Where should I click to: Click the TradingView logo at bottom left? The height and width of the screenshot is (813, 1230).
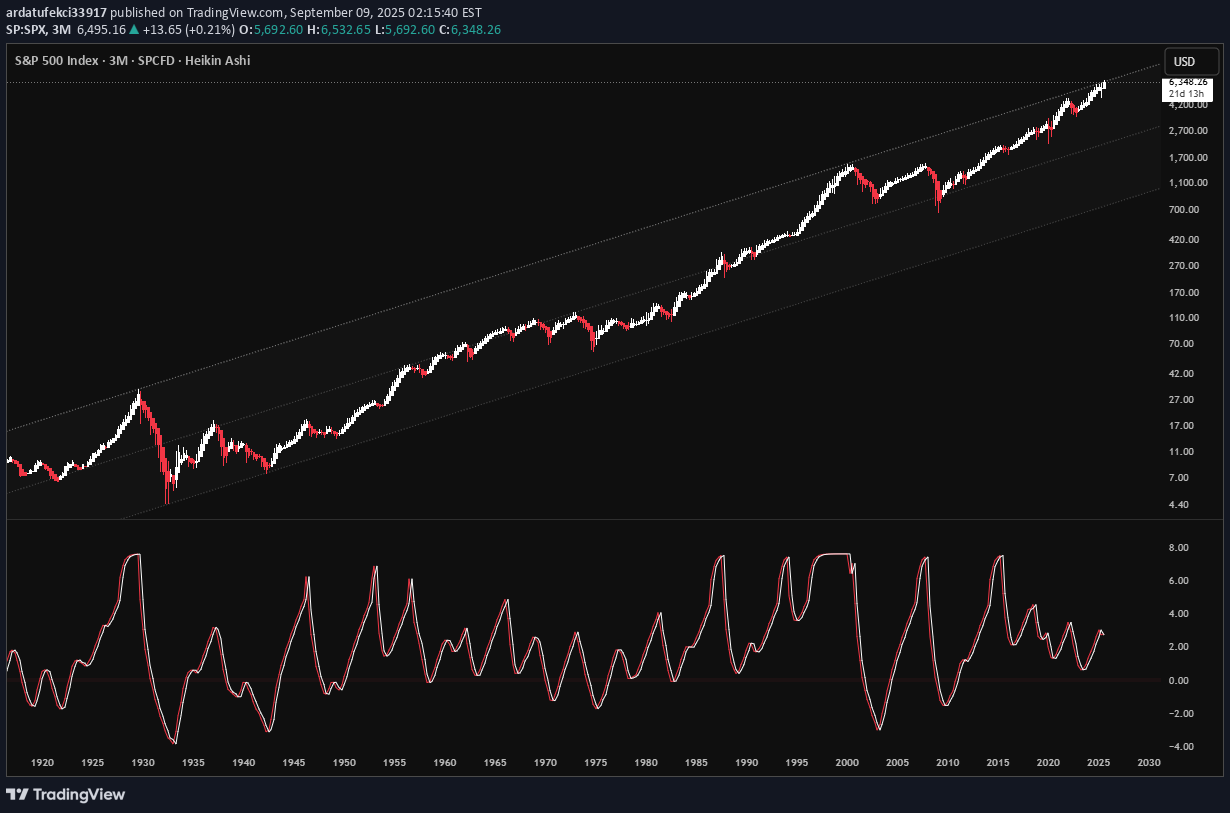[x=66, y=794]
